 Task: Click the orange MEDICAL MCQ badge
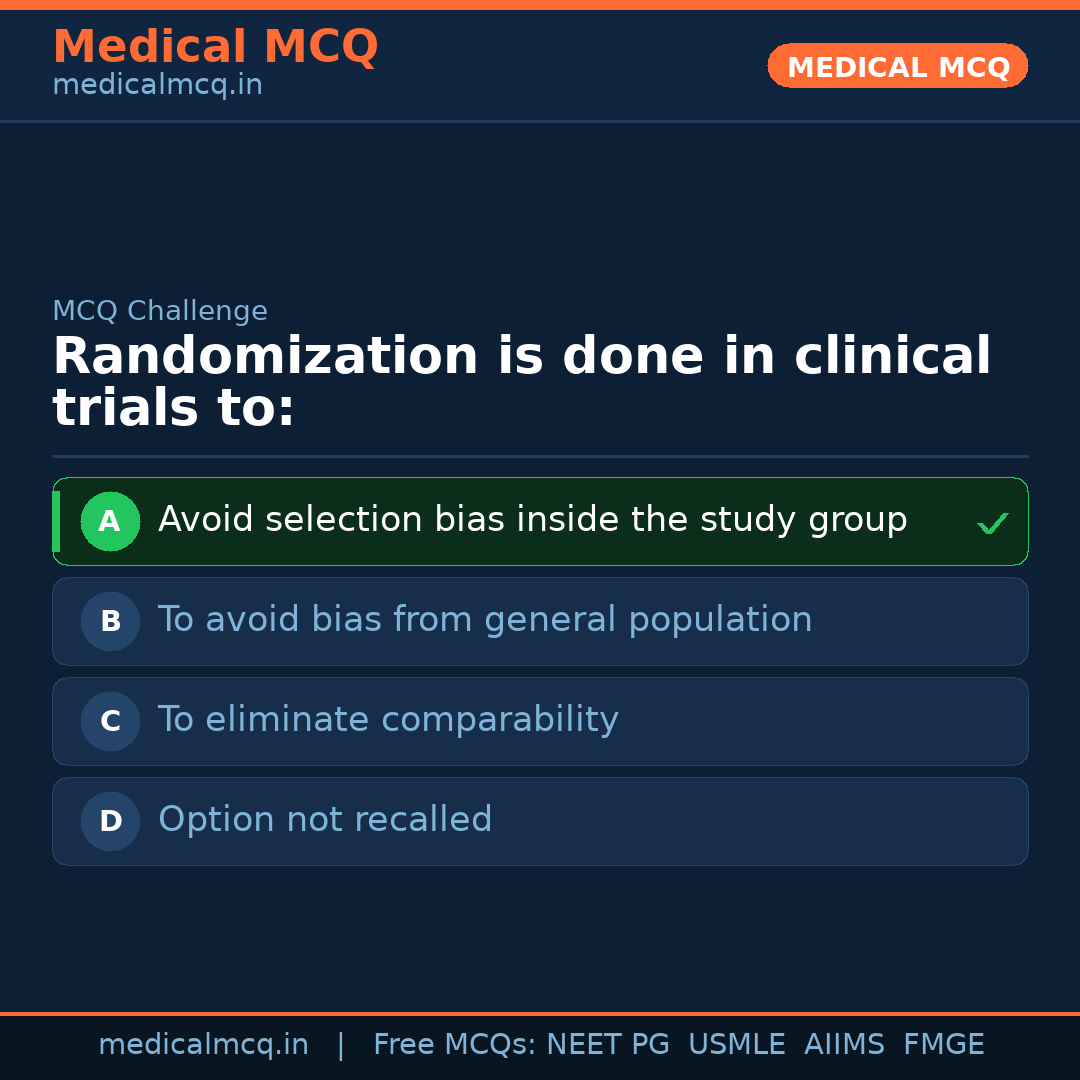point(897,66)
